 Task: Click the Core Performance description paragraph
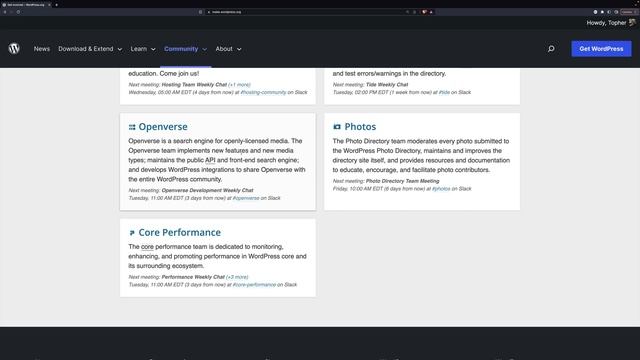tap(217, 256)
